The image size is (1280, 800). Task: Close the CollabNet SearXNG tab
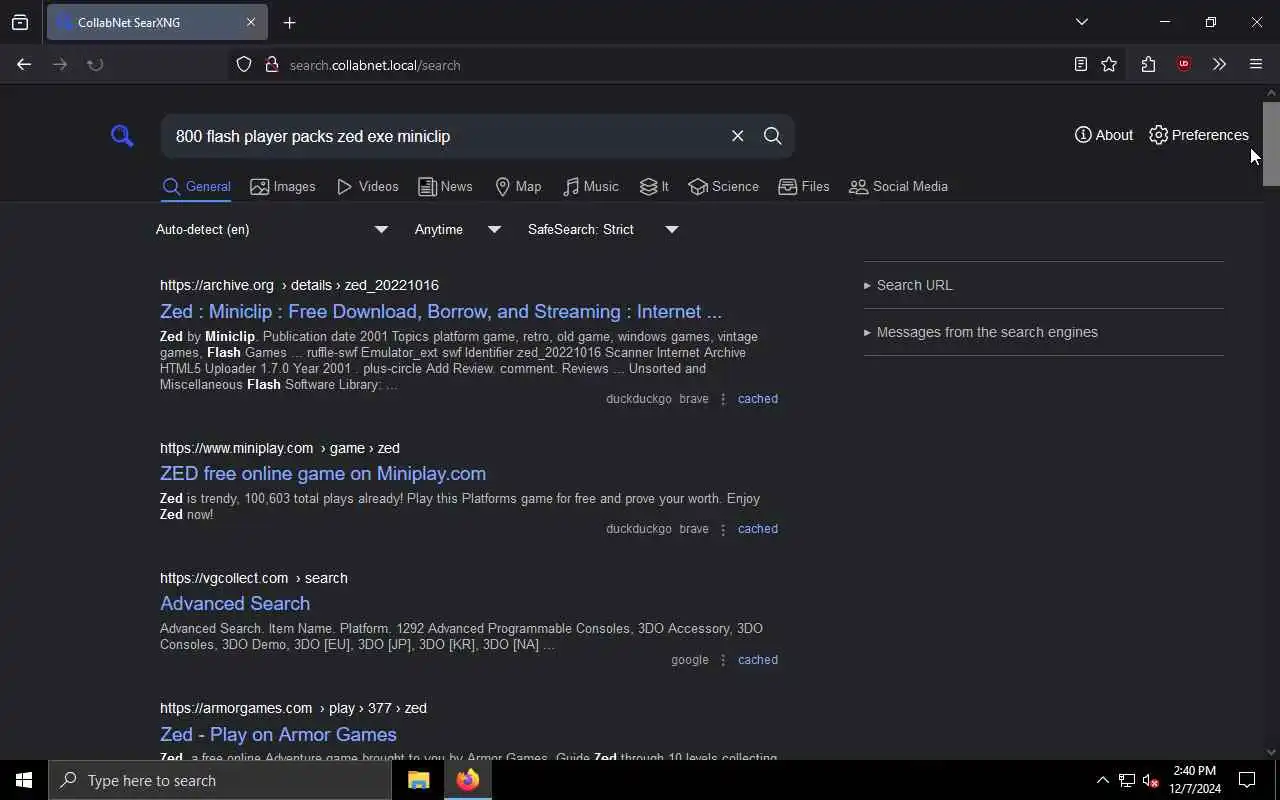(251, 22)
